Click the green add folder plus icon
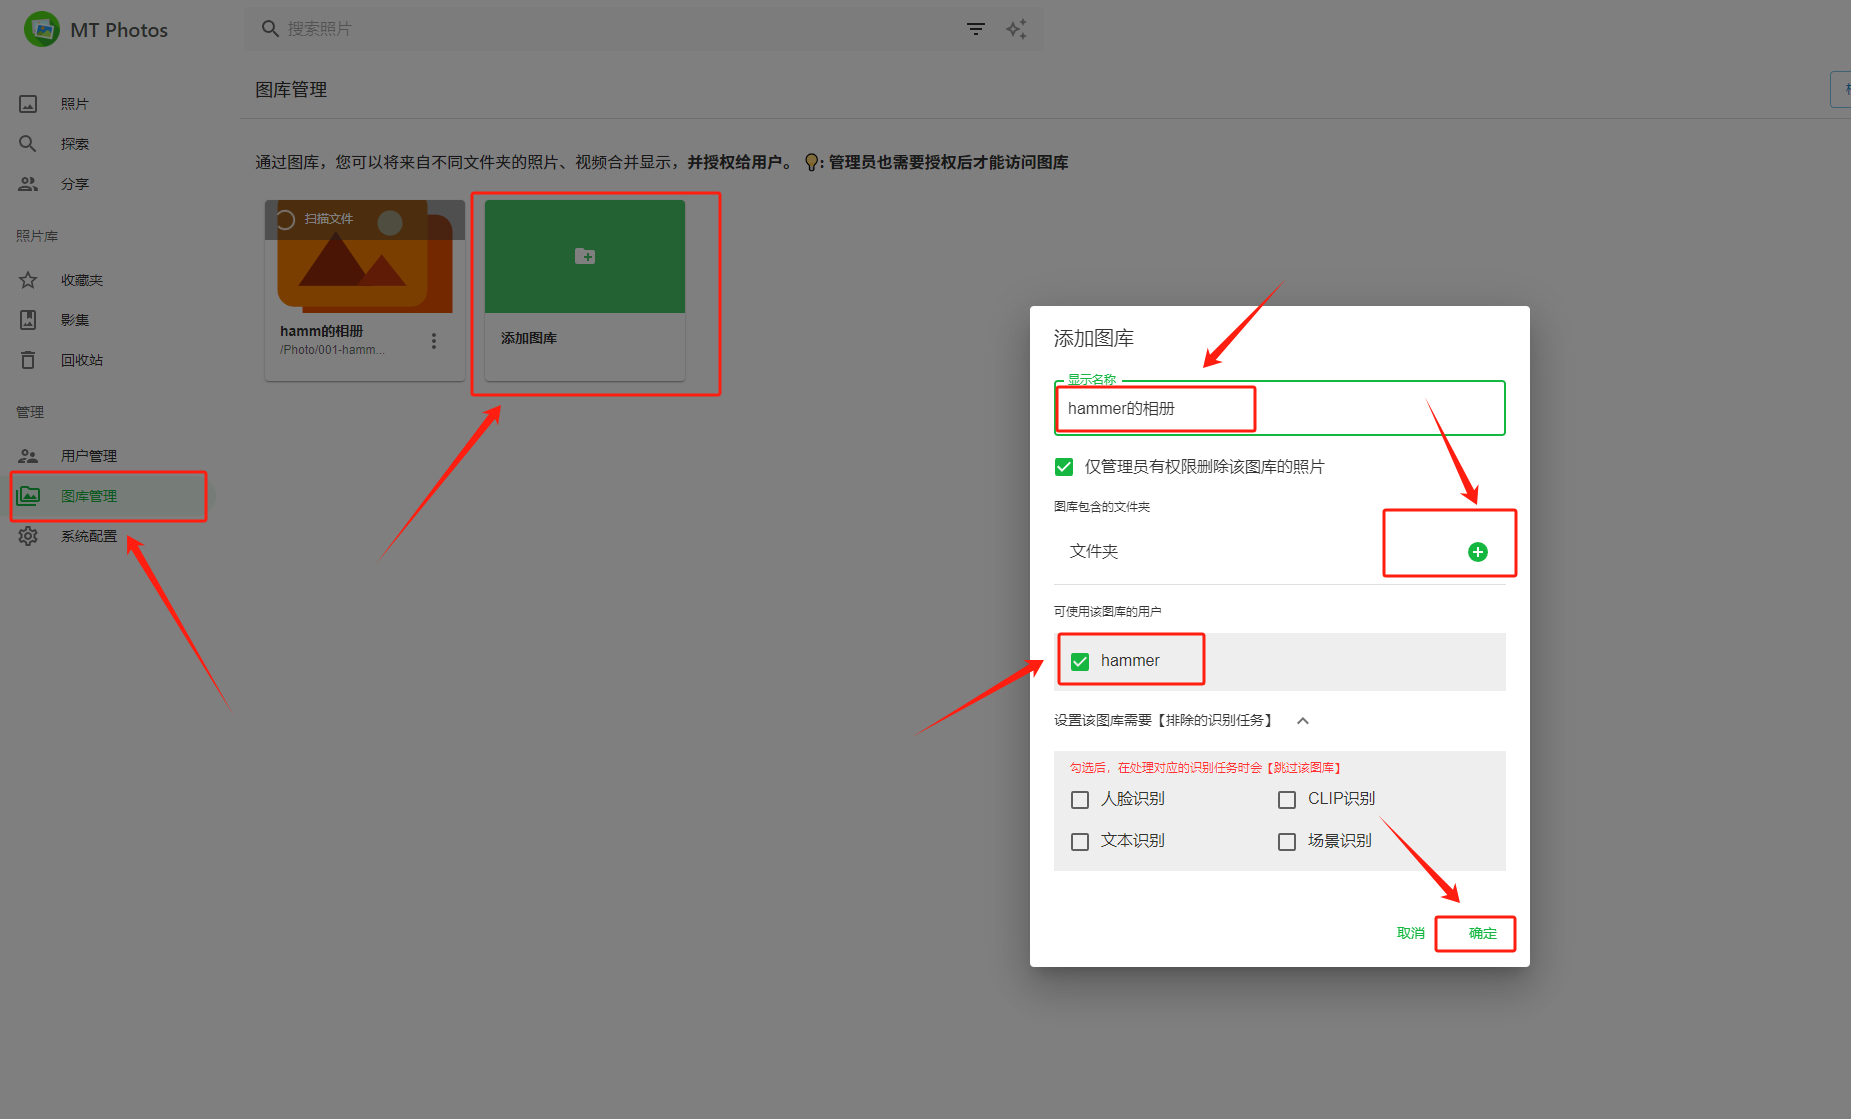Screen dimensions: 1851x1119 click(1477, 552)
